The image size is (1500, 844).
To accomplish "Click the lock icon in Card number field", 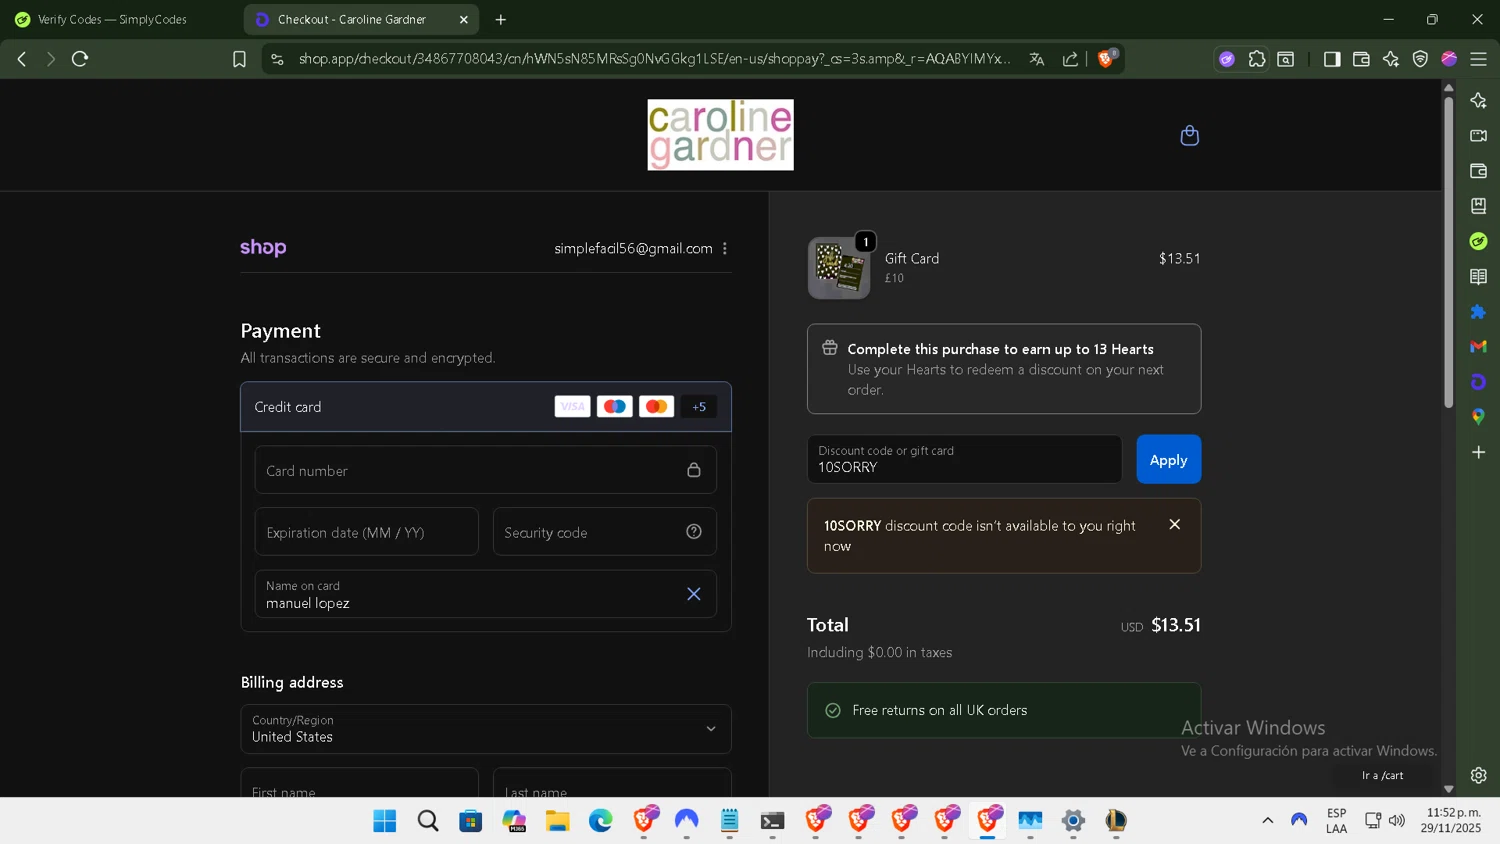I will [x=694, y=470].
